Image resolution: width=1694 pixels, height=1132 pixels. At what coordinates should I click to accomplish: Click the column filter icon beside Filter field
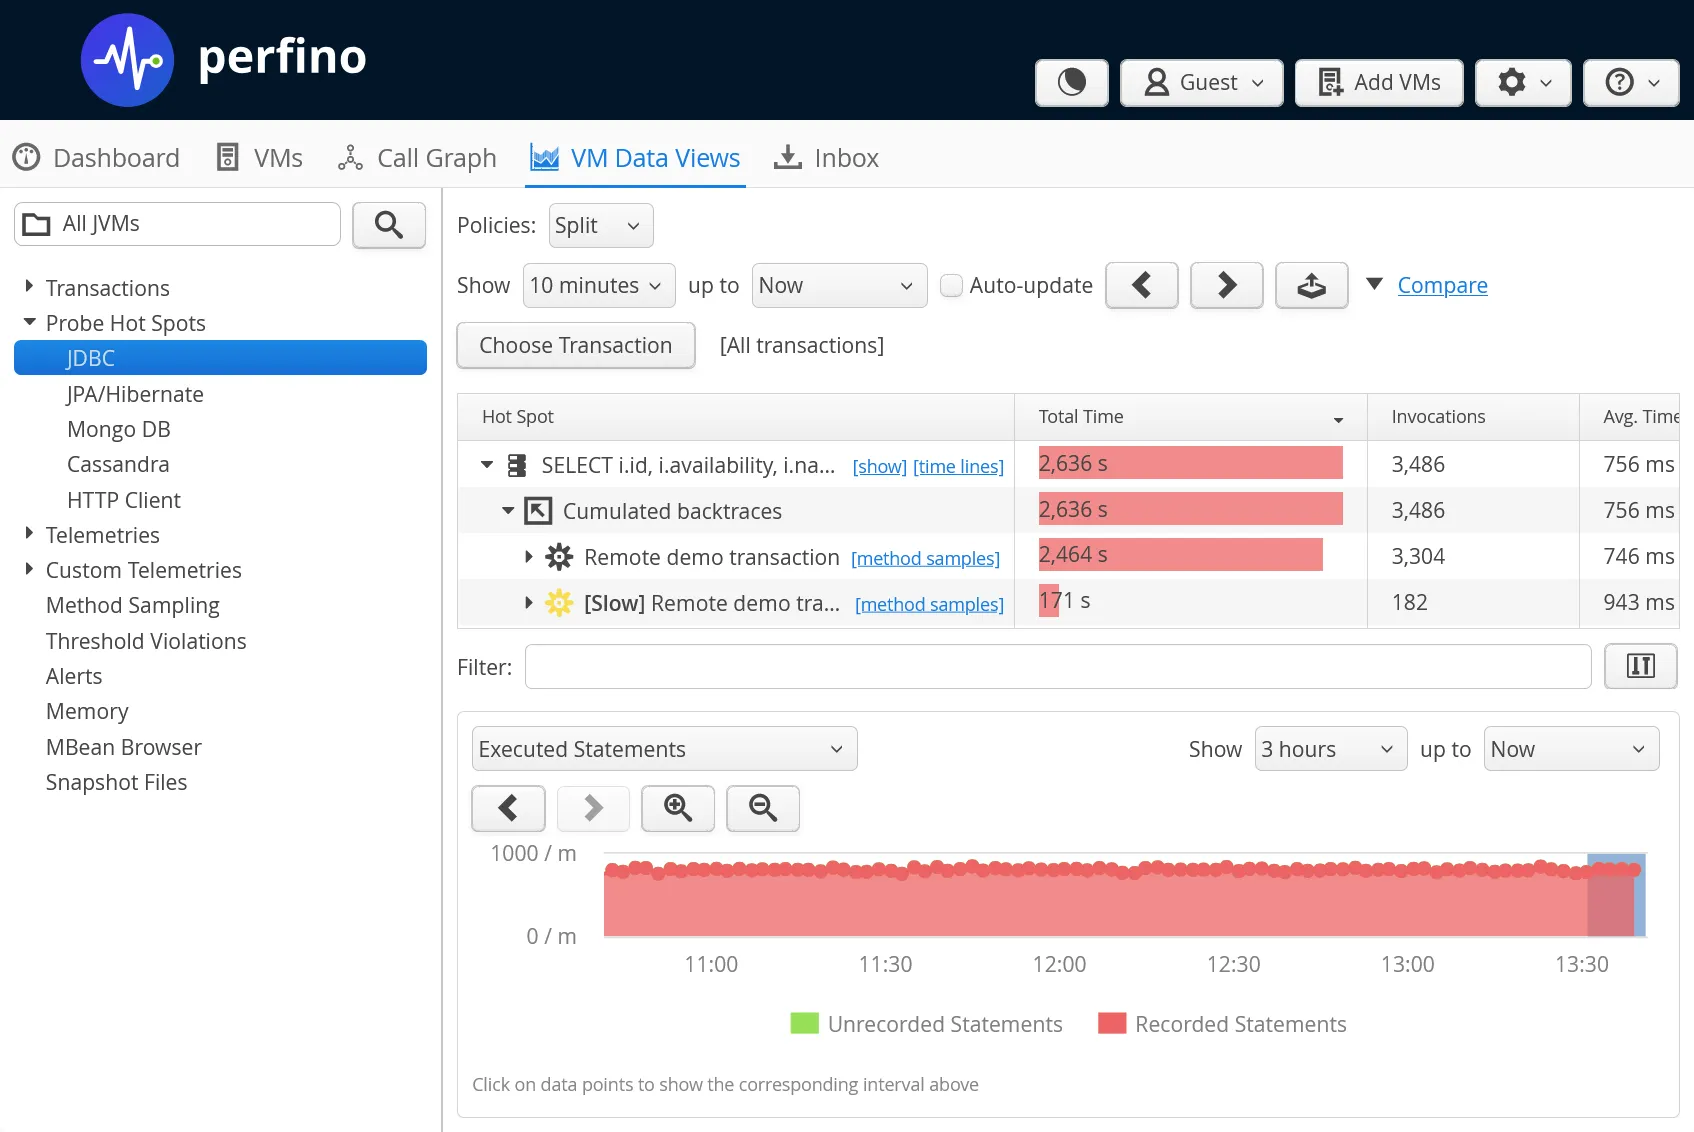[1640, 666]
